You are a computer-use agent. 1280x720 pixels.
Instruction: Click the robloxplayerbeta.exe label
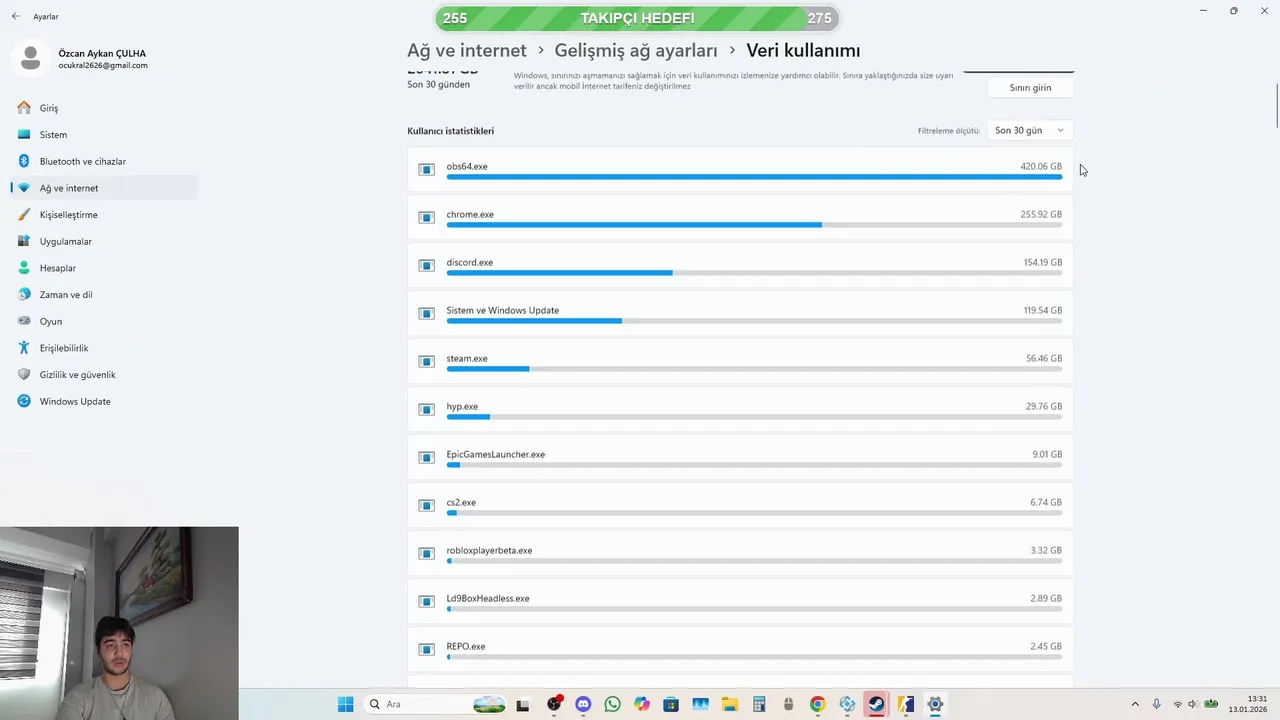pyautogui.click(x=489, y=550)
